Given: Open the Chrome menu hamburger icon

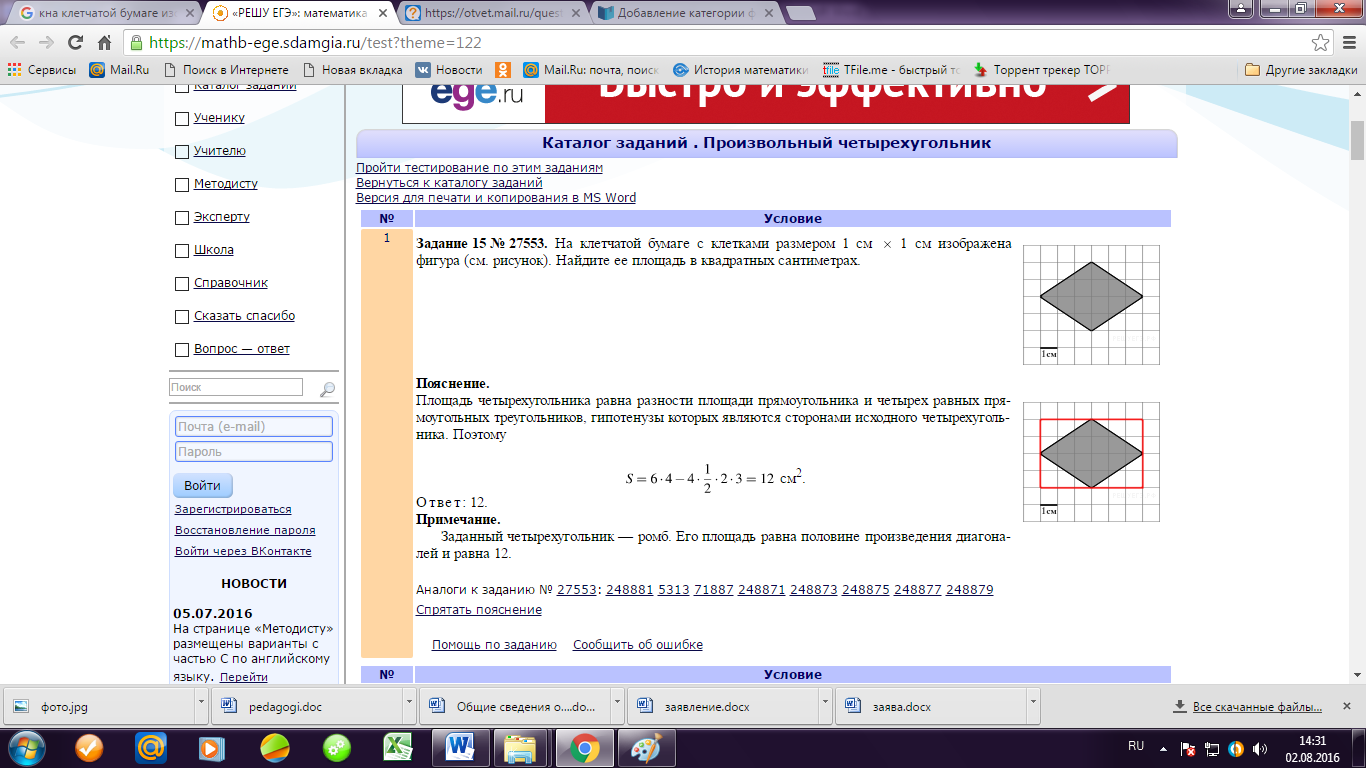Looking at the screenshot, I should click(x=1347, y=43).
